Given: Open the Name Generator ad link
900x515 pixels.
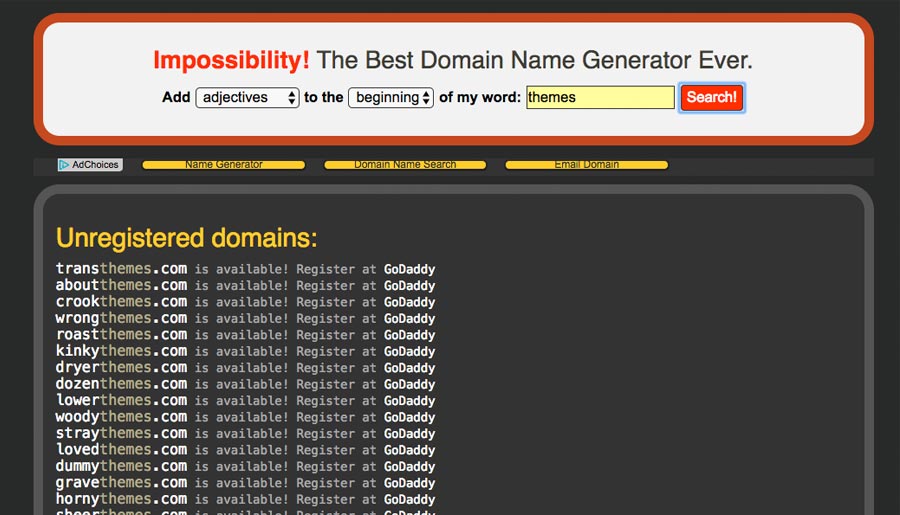Looking at the screenshot, I should coord(224,165).
